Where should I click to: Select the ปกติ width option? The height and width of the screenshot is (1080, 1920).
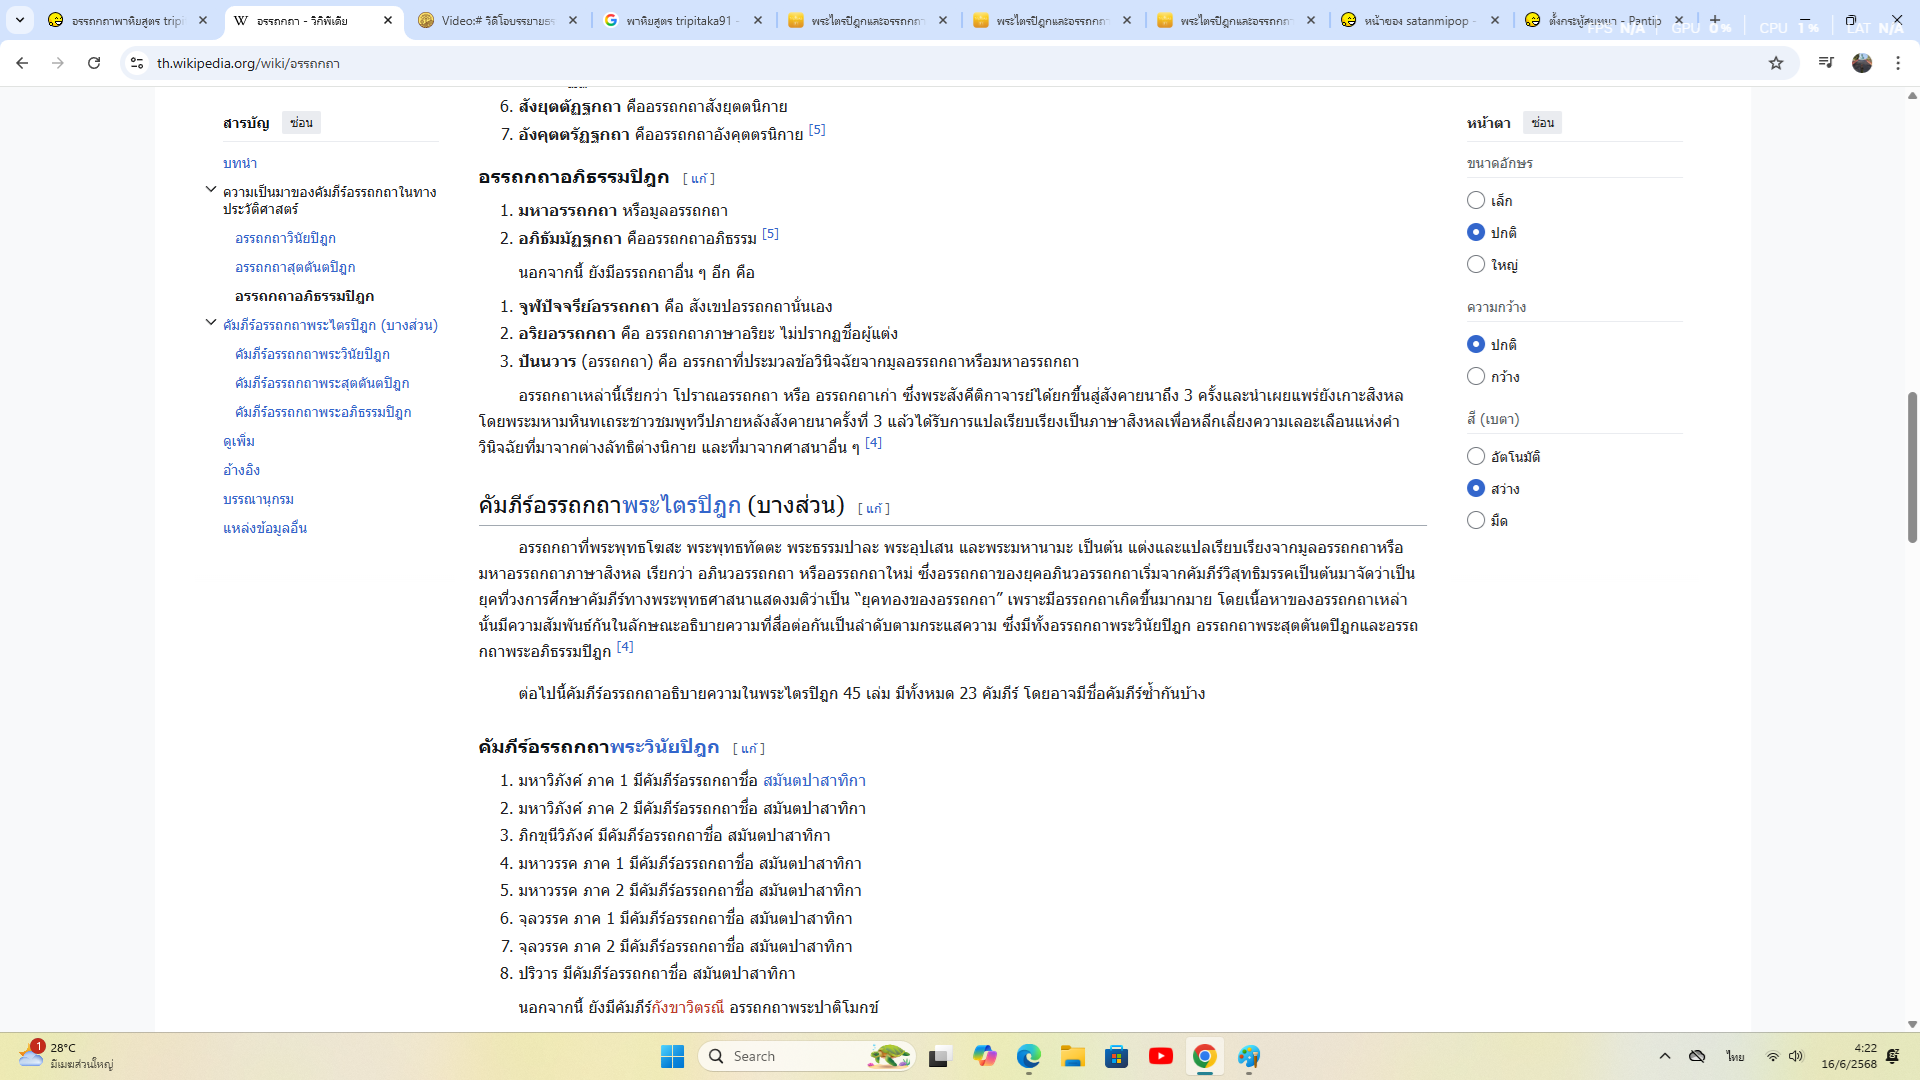[x=1476, y=344]
